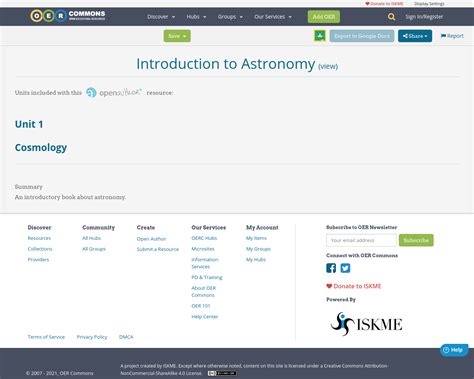Open the search magnifier icon

391,17
